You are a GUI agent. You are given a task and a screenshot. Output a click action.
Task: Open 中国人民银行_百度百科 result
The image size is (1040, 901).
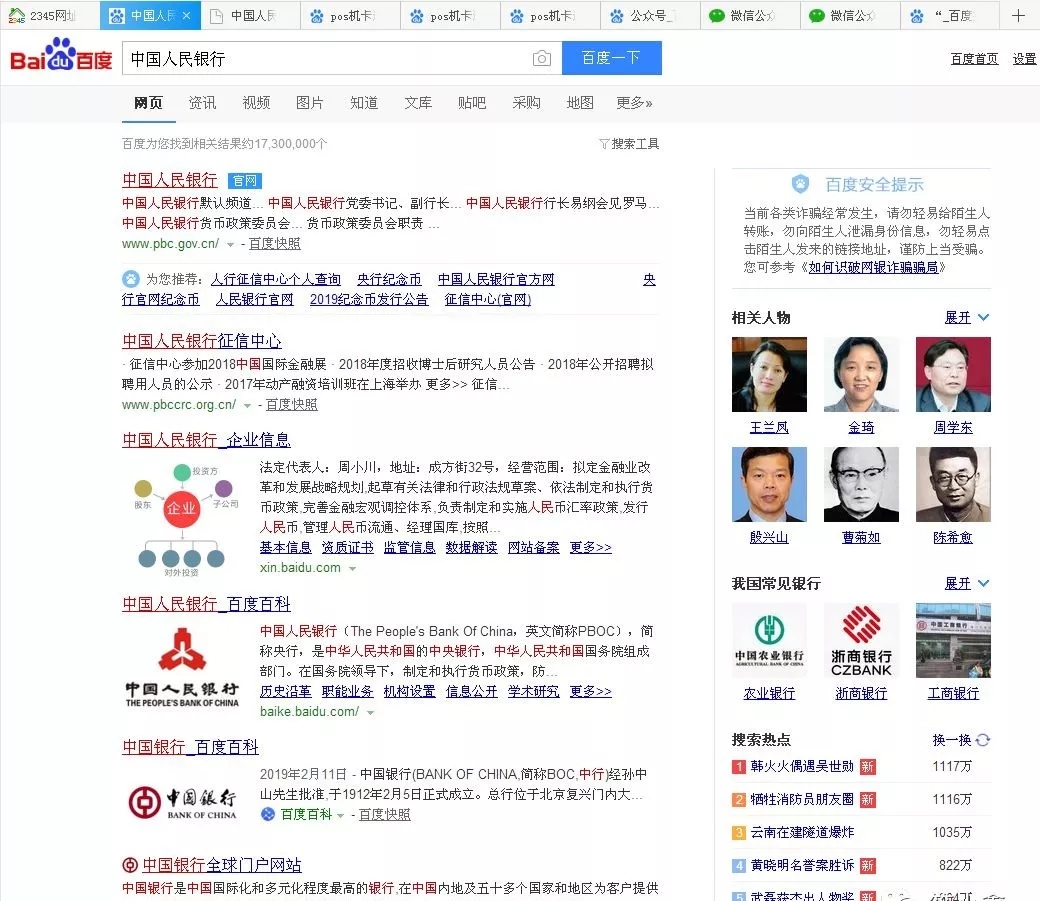tap(206, 604)
